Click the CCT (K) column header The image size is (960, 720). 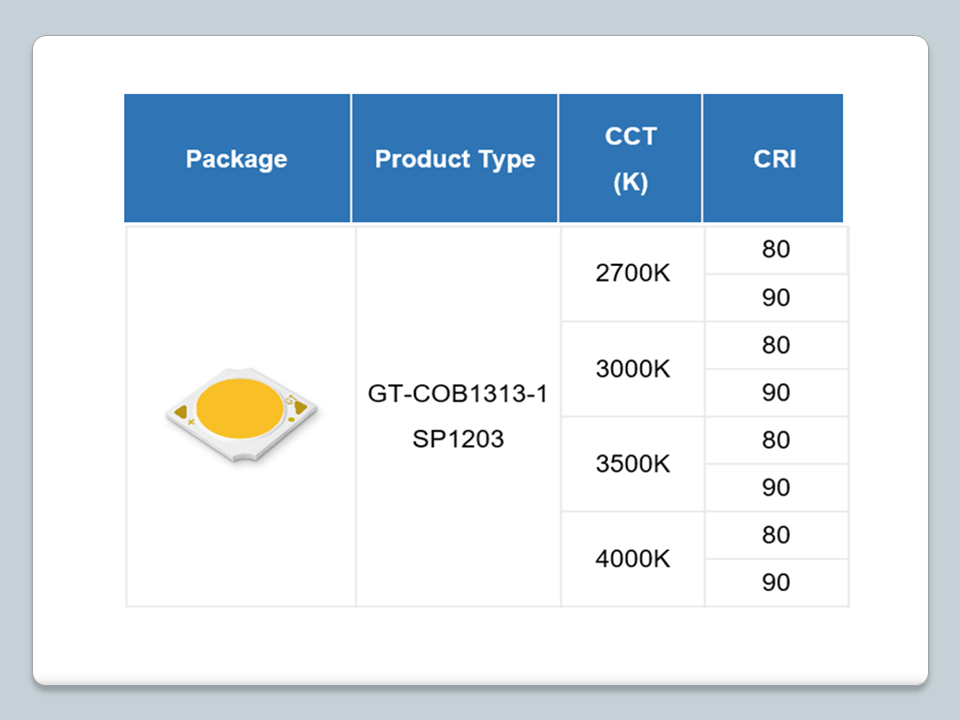pos(630,159)
